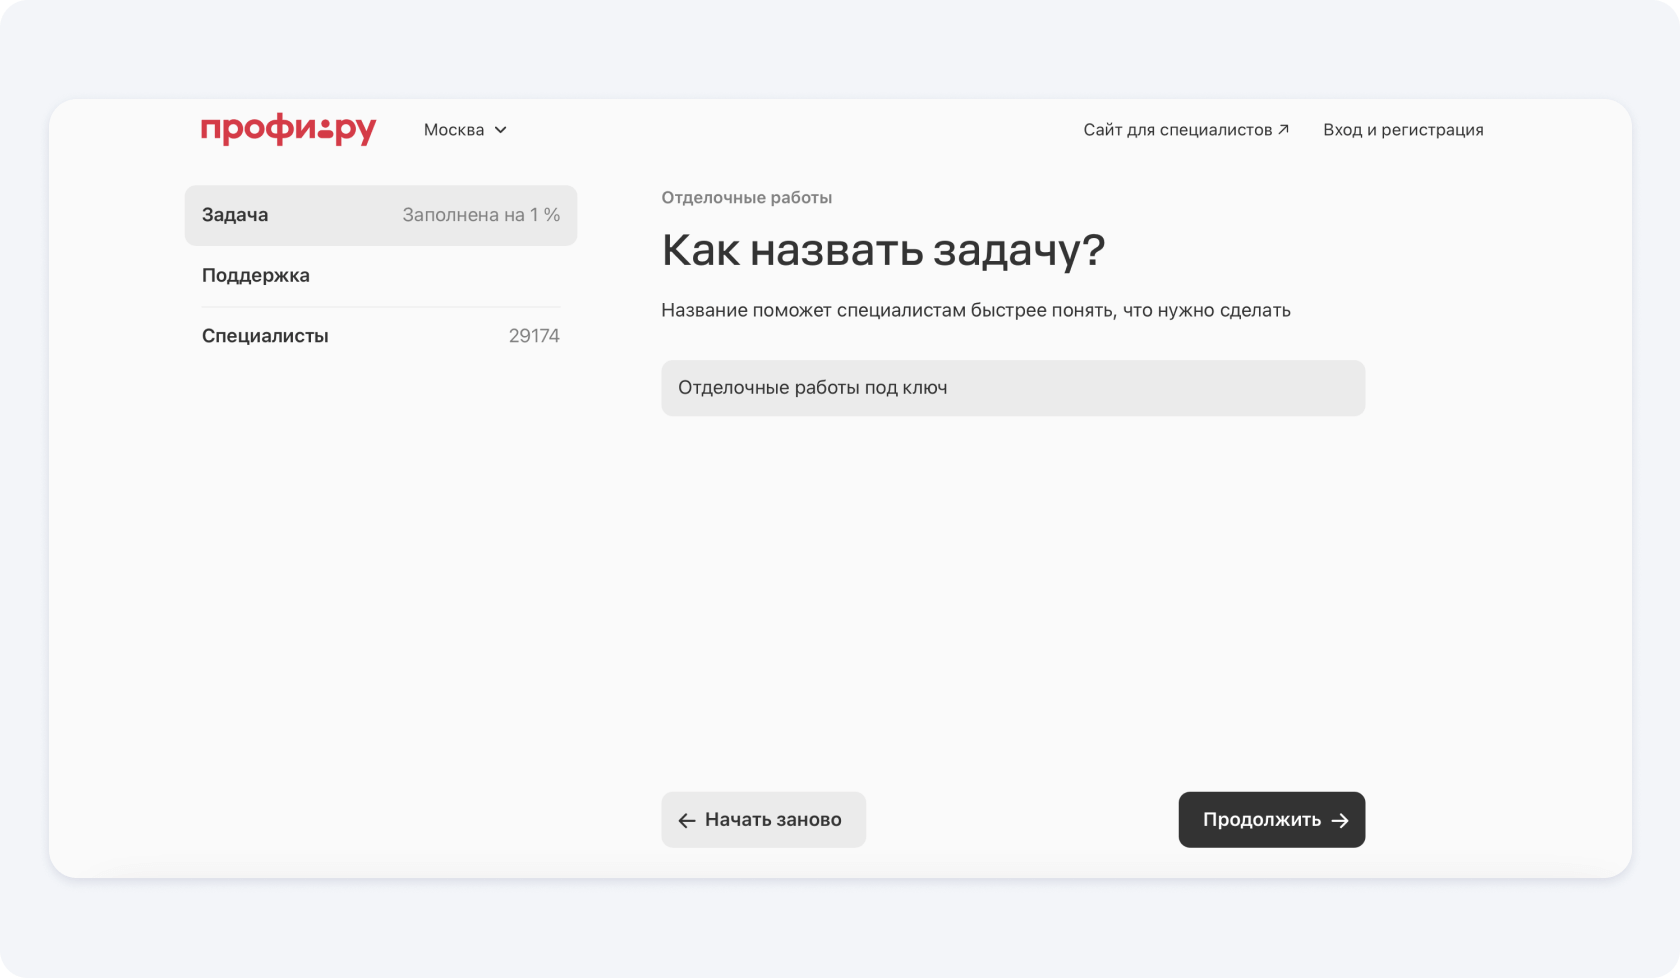Viewport: 1680px width, 978px height.
Task: Click the right arrow in Продолжить
Action: 1340,821
